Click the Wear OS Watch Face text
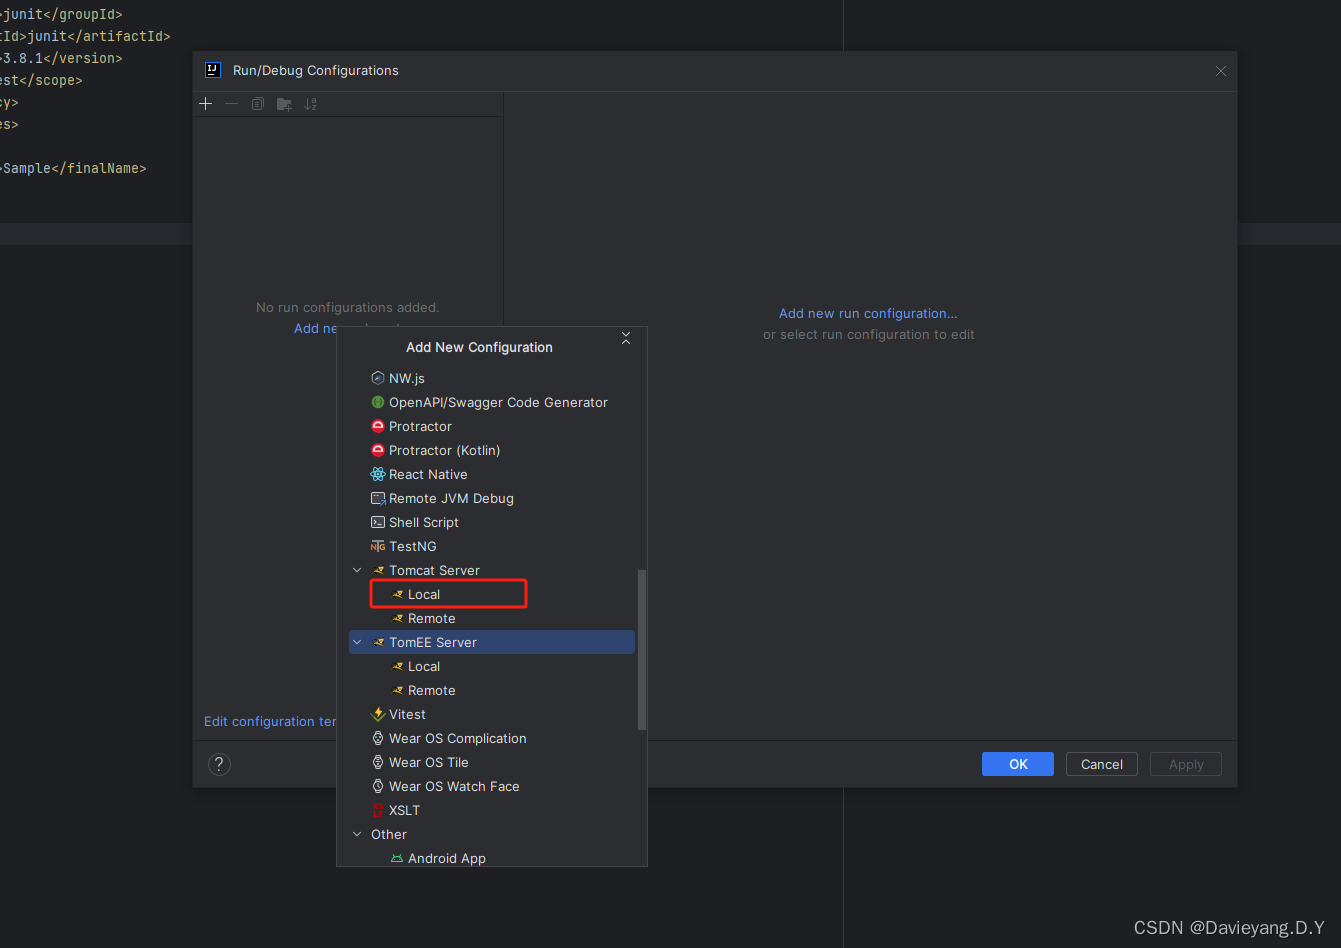The width and height of the screenshot is (1341, 948). [454, 786]
